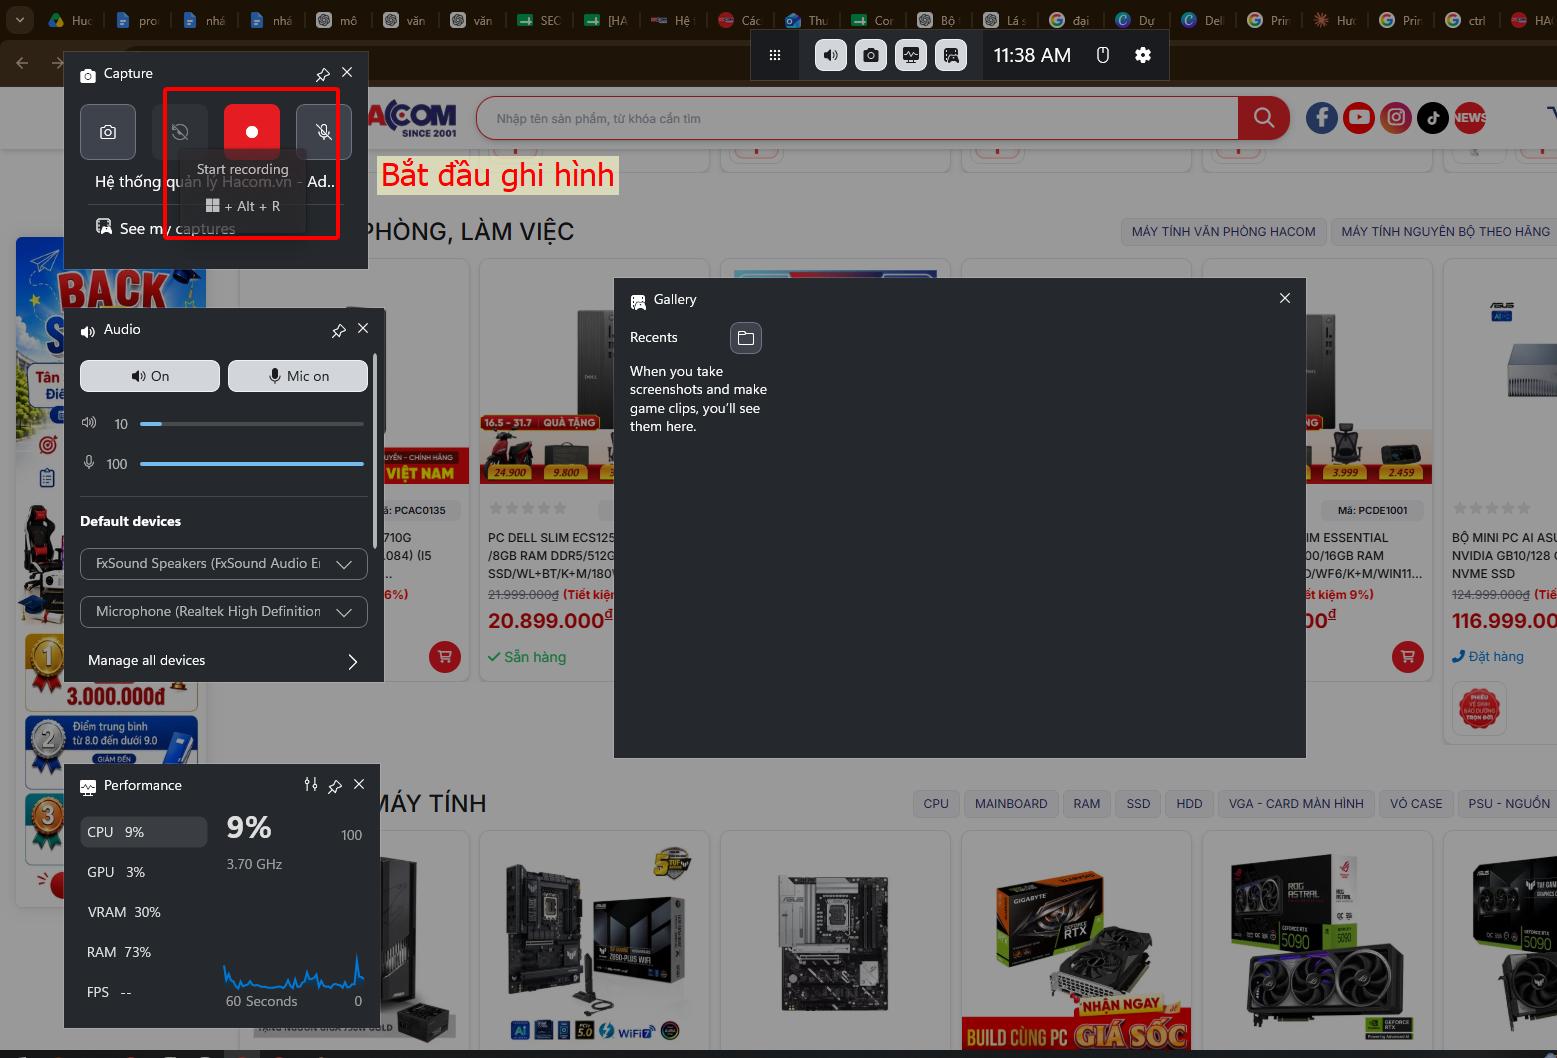This screenshot has width=1557, height=1058.
Task: Go back with browser back arrow
Action: [x=23, y=63]
